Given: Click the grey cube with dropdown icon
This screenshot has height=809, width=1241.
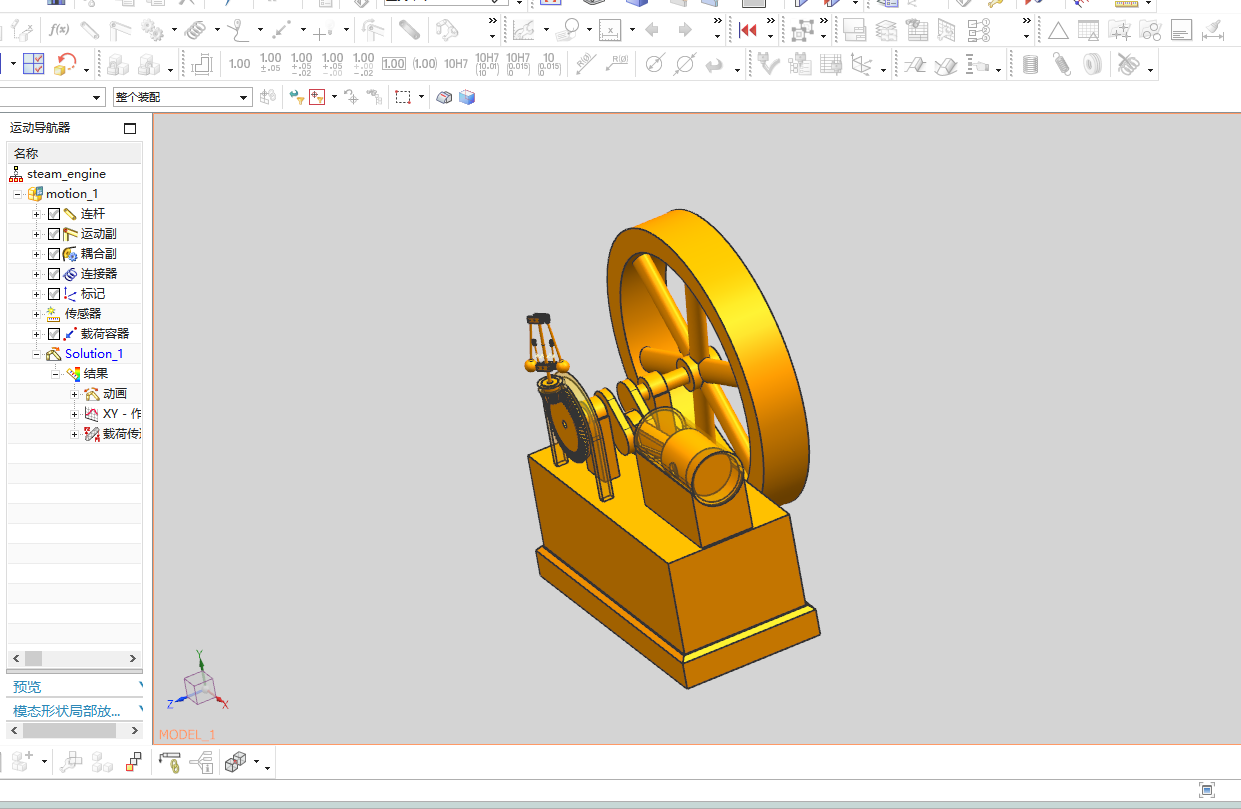Looking at the screenshot, I should click(236, 763).
